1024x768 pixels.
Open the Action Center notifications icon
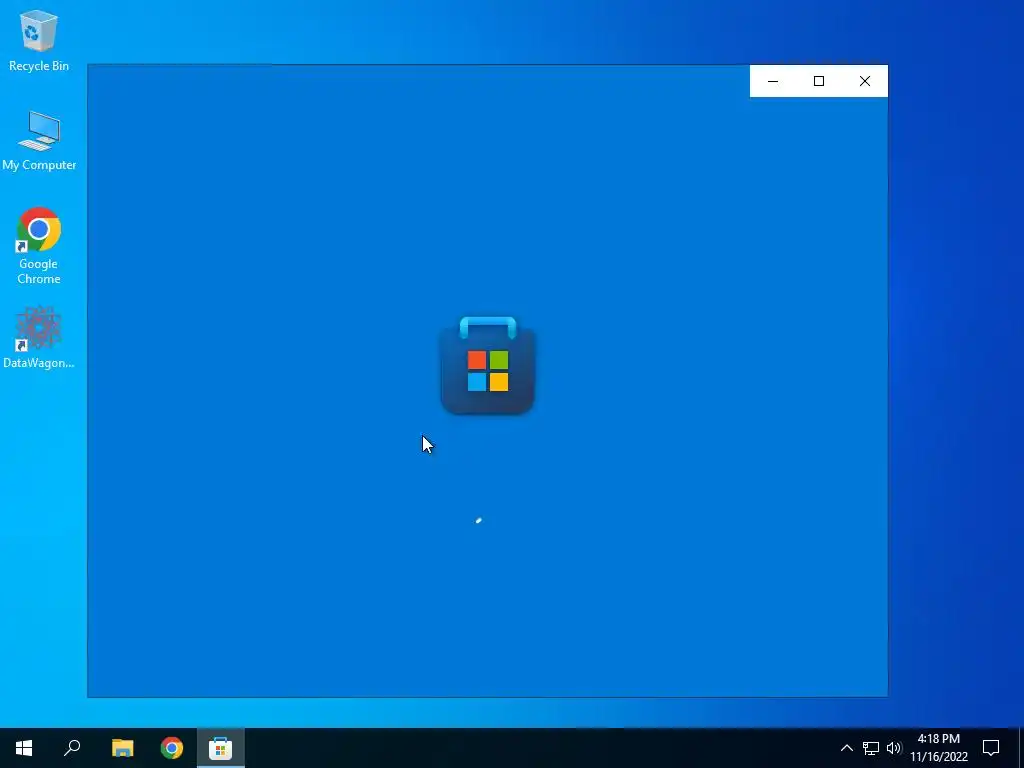pyautogui.click(x=991, y=748)
